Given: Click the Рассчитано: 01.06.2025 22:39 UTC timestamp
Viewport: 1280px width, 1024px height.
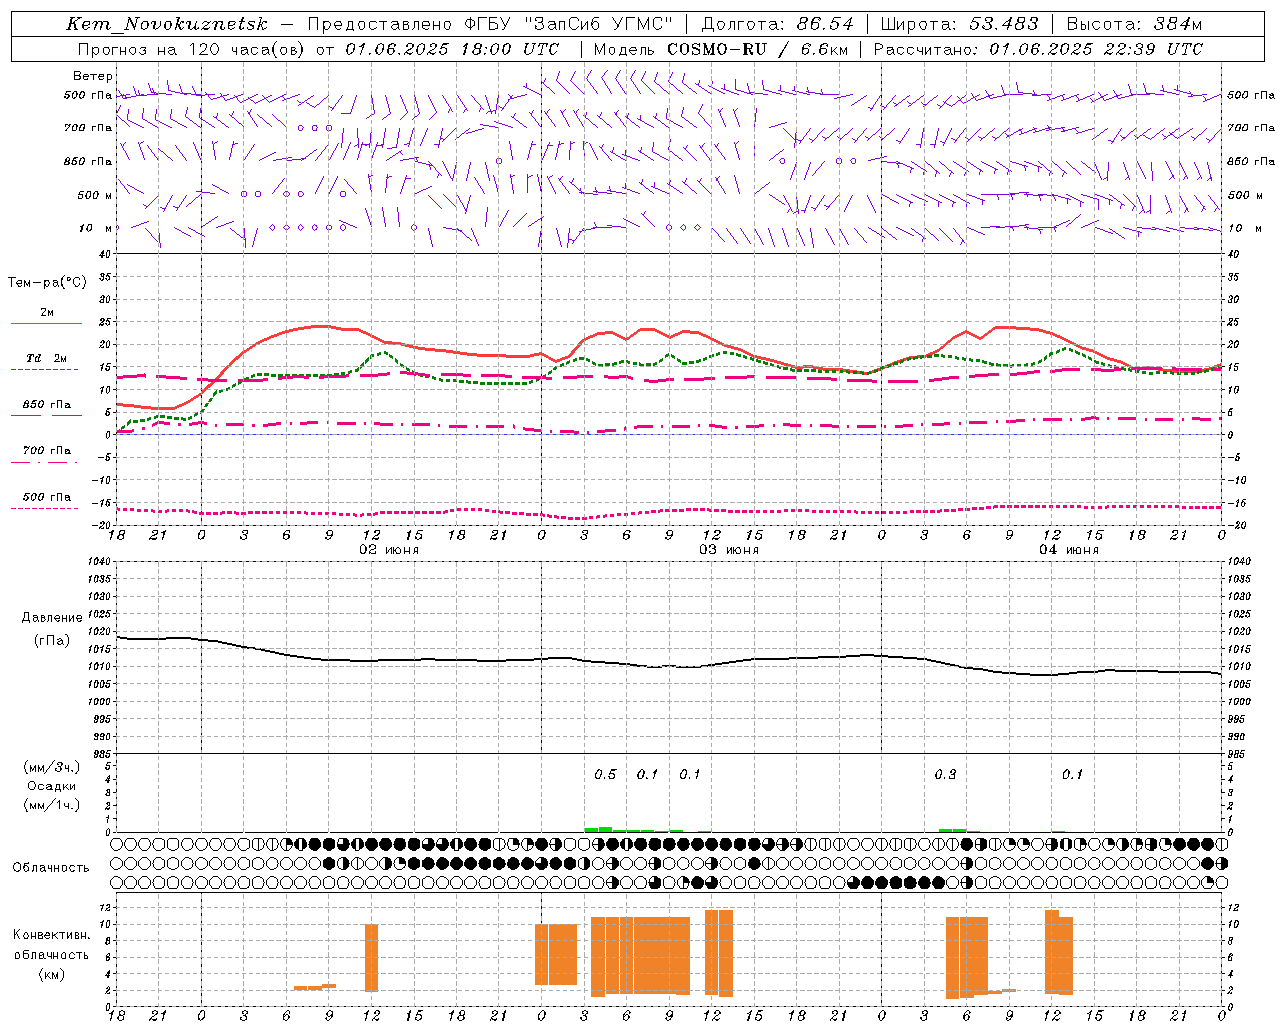Looking at the screenshot, I should (x=1038, y=49).
